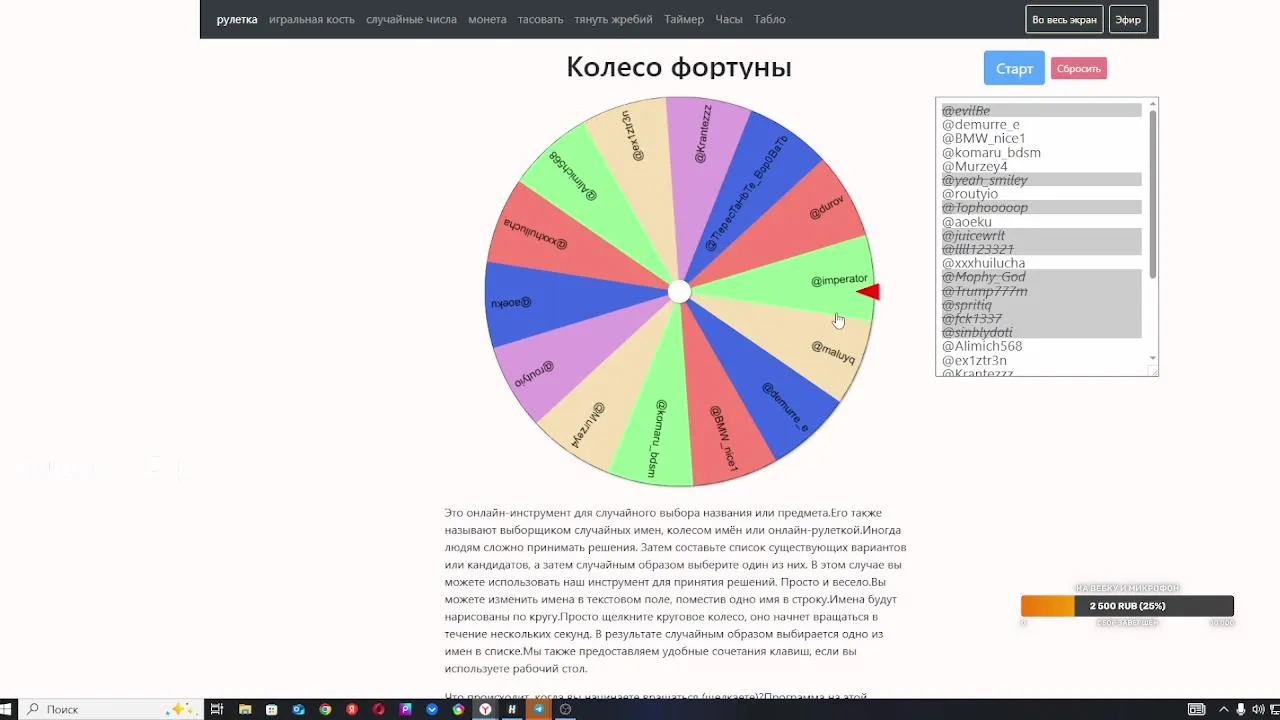
Task: Open Microsoft Store from the taskbar
Action: 272,709
